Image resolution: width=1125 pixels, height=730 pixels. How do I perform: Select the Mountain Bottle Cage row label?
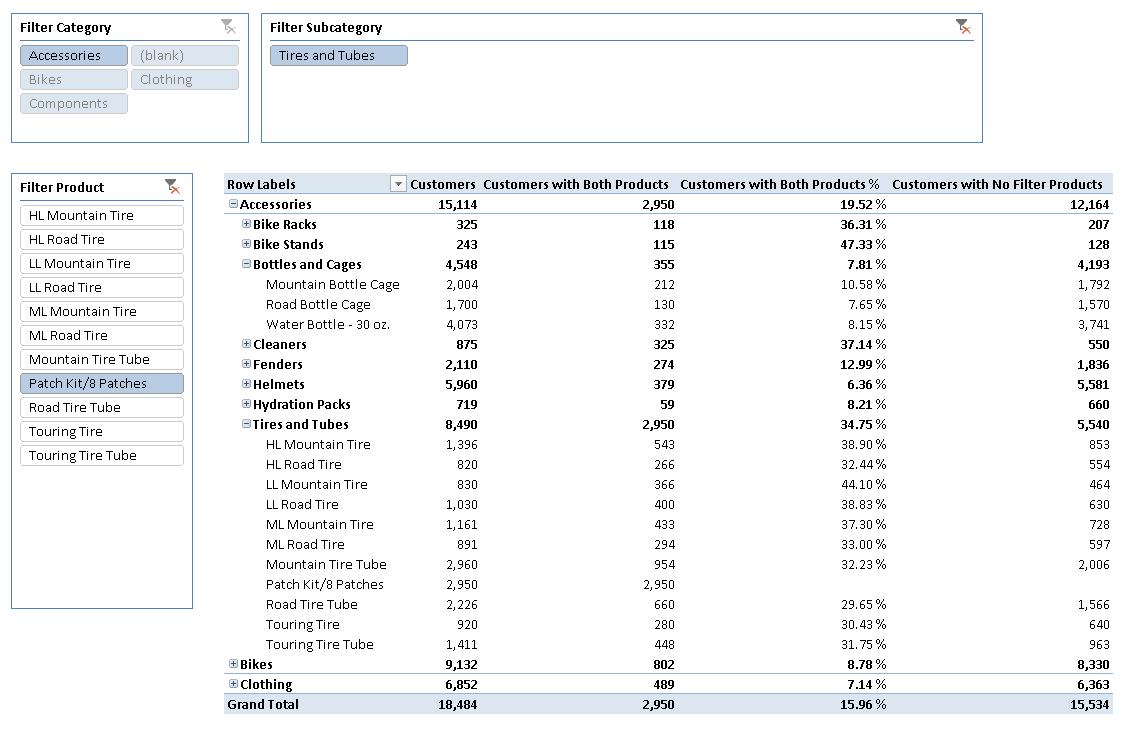(x=332, y=284)
